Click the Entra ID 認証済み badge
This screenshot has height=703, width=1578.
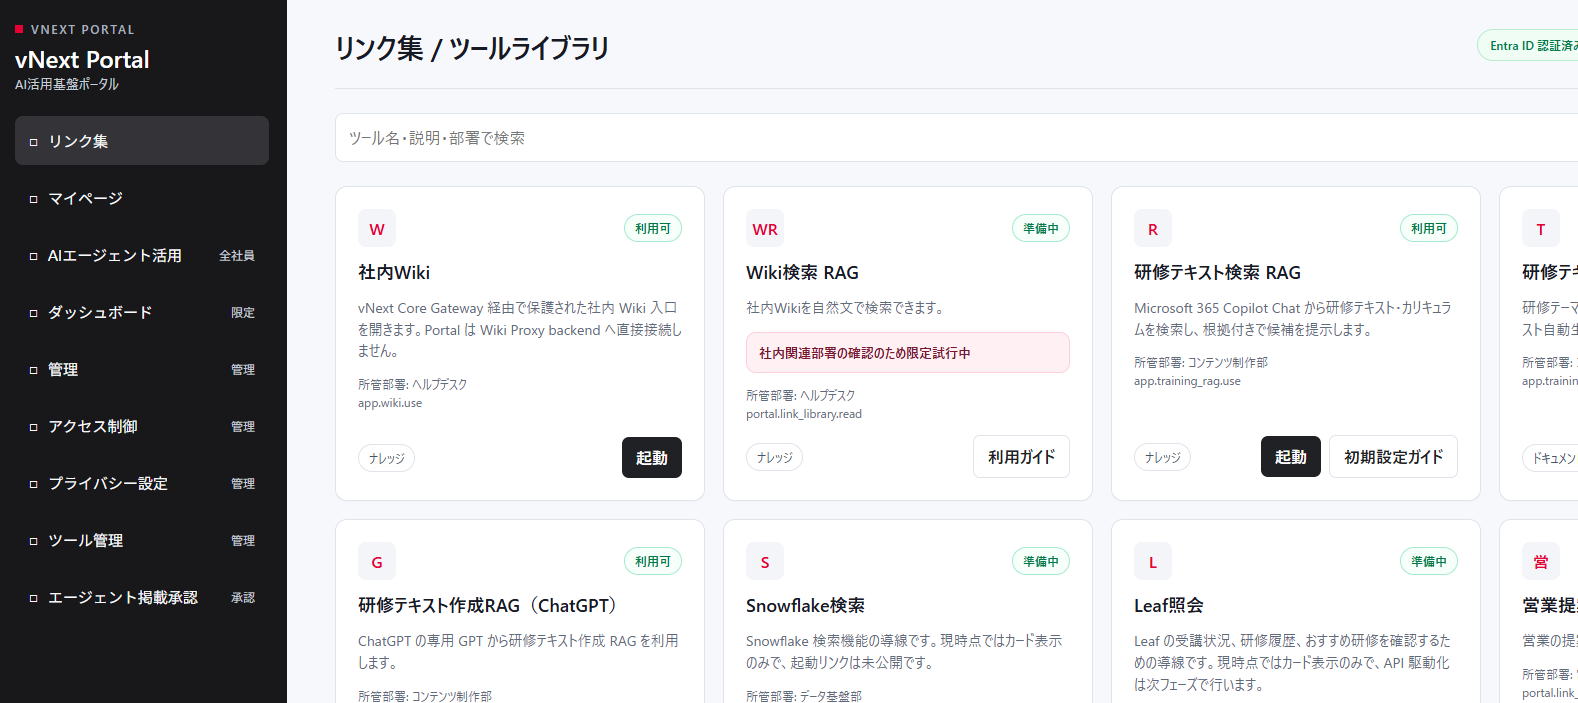pyautogui.click(x=1528, y=45)
